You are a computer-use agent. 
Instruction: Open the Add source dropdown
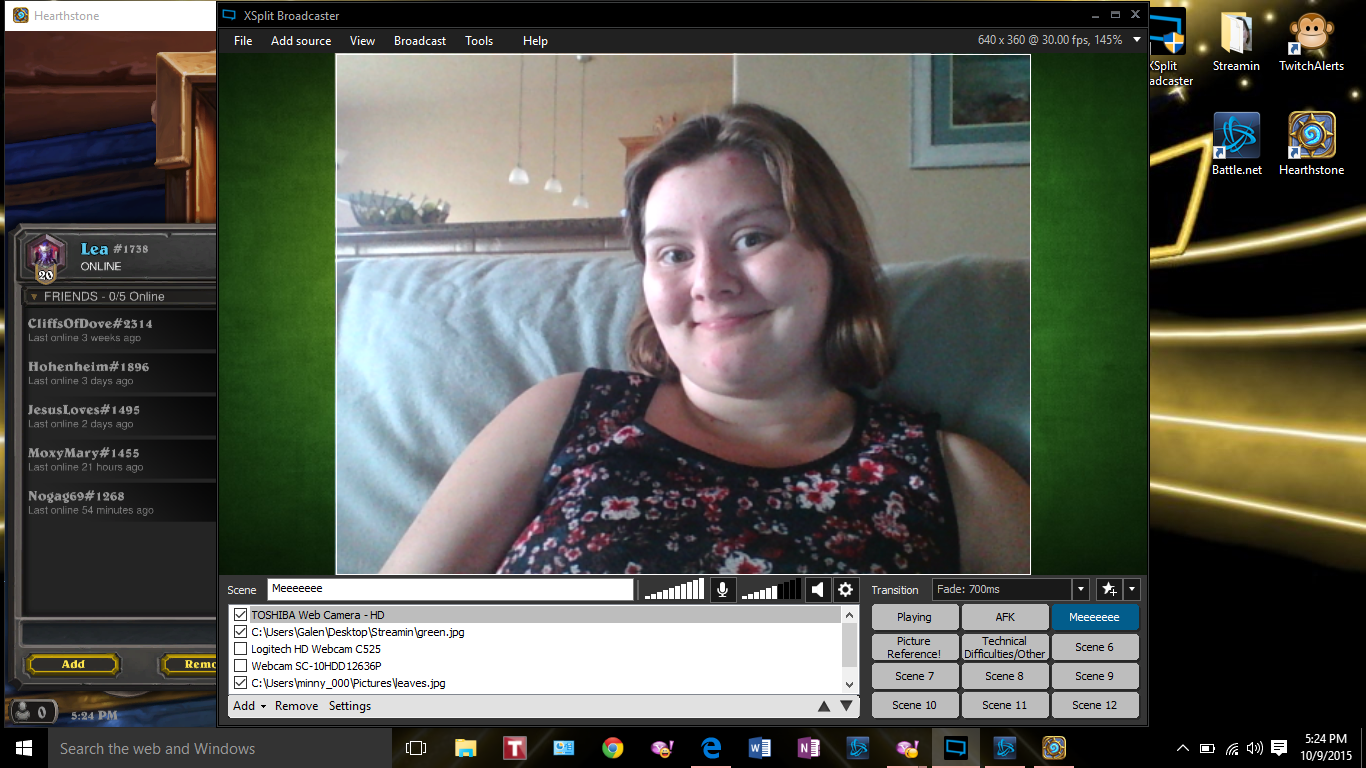(x=301, y=41)
